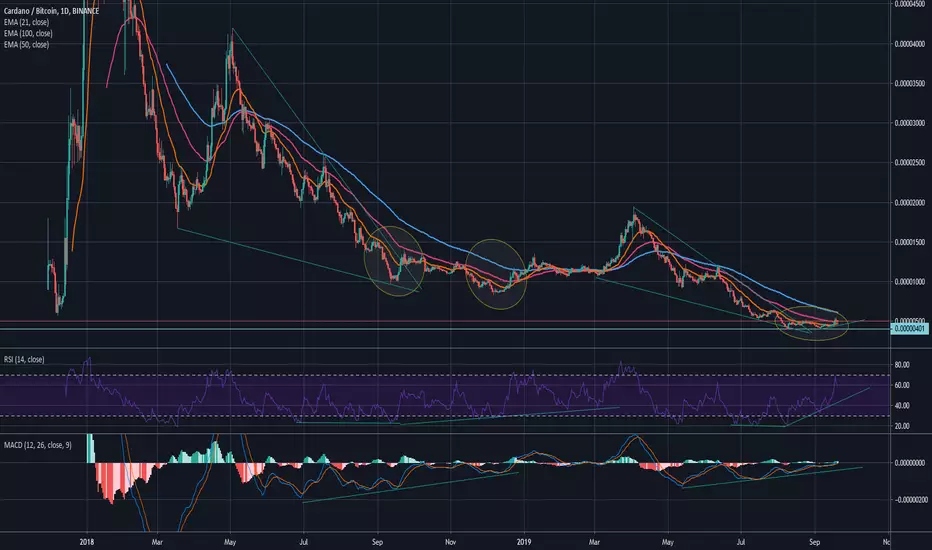Click the MACD (12, 26, close, 9) pane label
The image size is (932, 550).
(37, 445)
